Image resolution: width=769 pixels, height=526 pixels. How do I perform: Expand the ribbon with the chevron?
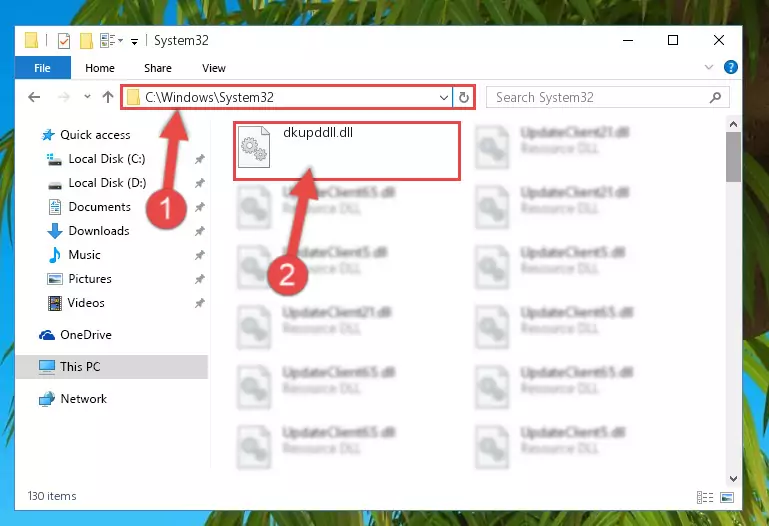pos(709,67)
